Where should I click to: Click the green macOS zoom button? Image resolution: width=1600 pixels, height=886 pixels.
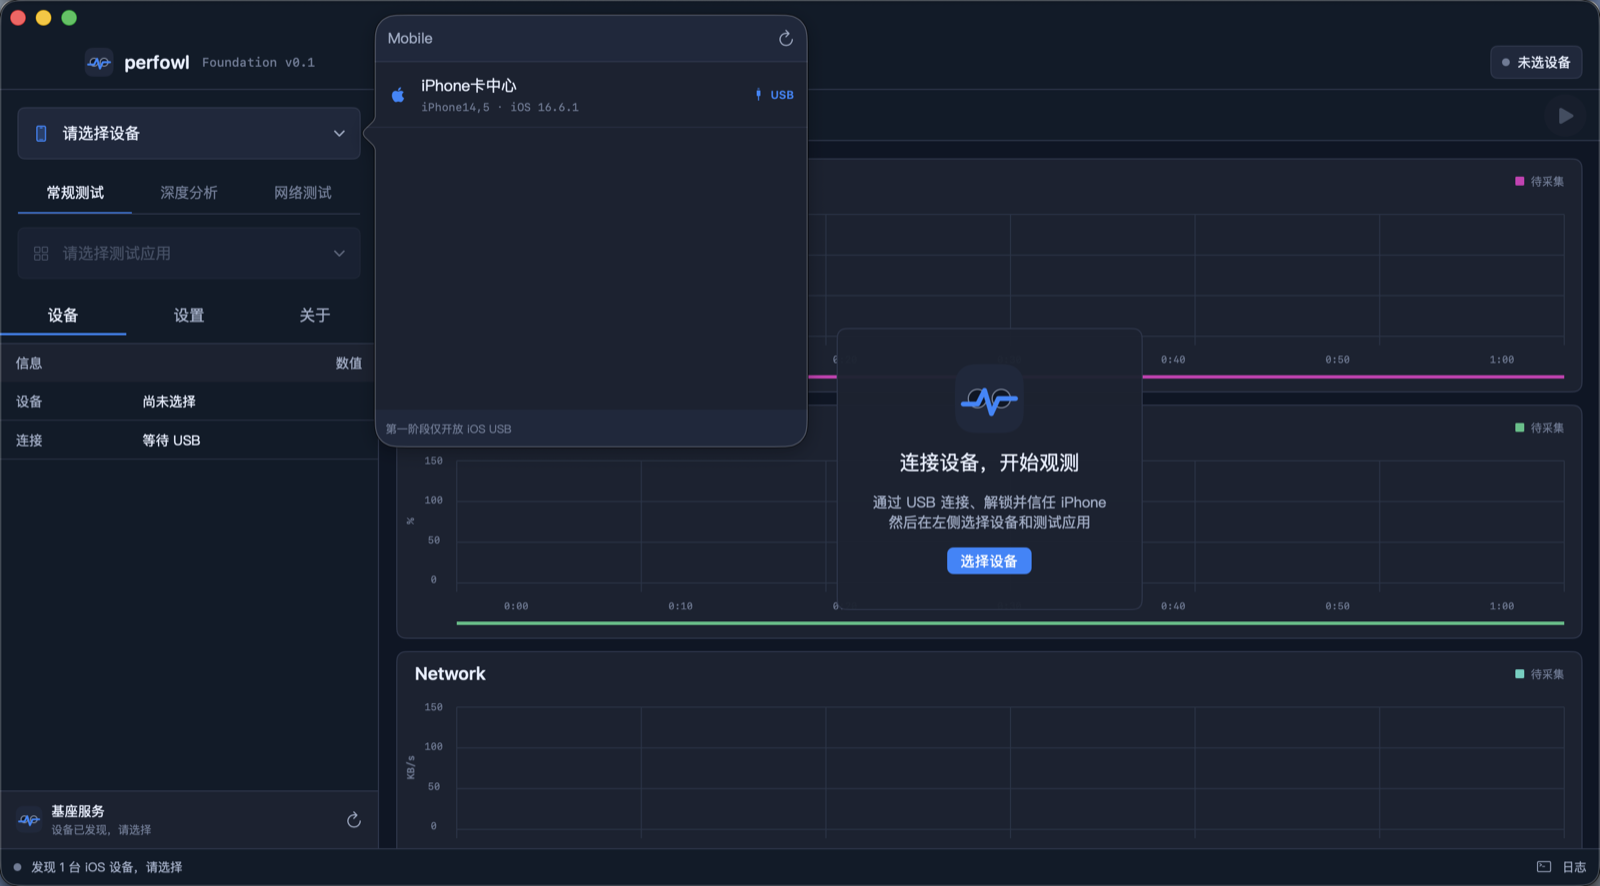pyautogui.click(x=69, y=17)
